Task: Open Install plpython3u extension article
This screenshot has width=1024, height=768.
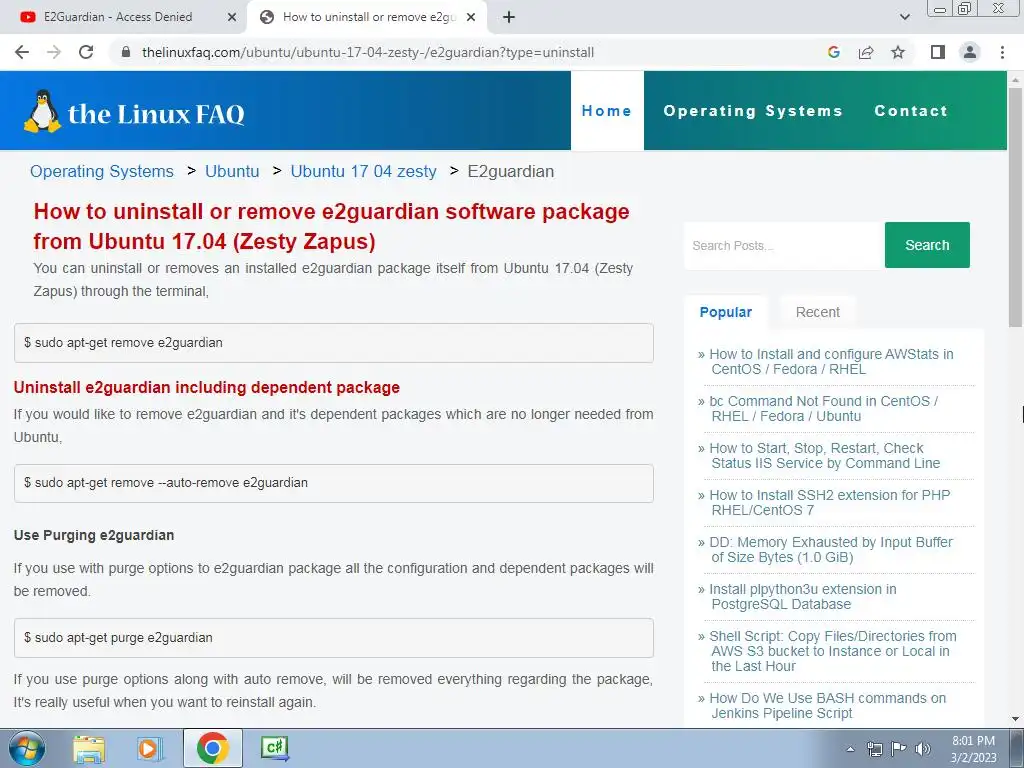Action: pyautogui.click(x=802, y=597)
